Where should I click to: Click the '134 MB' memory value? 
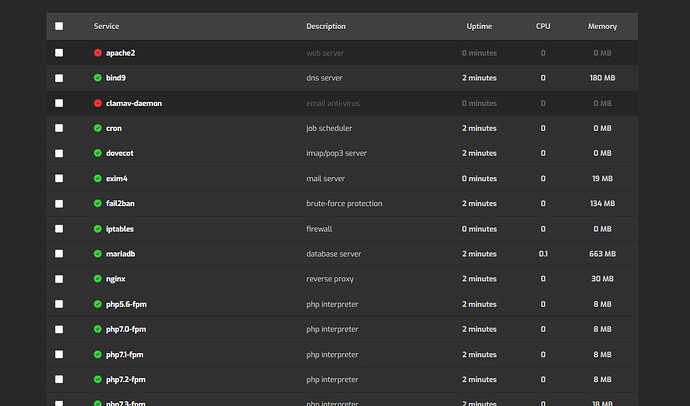[x=602, y=203]
